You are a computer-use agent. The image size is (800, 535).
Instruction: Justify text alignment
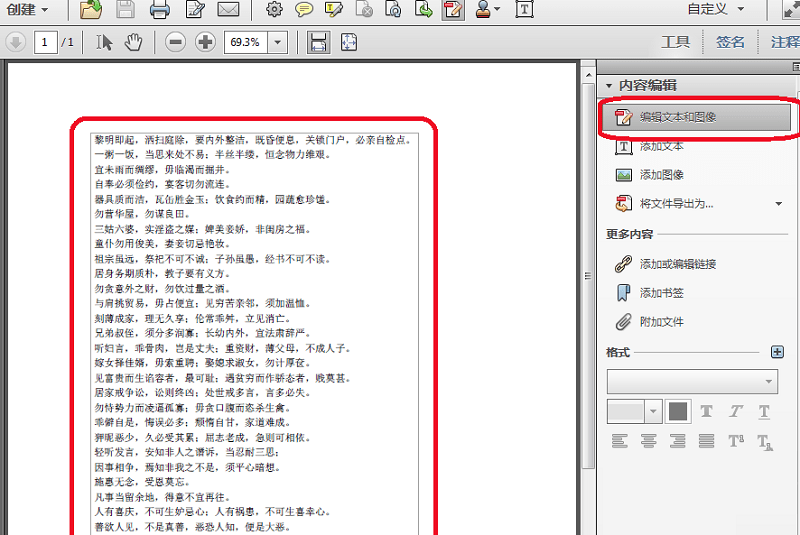tap(707, 441)
